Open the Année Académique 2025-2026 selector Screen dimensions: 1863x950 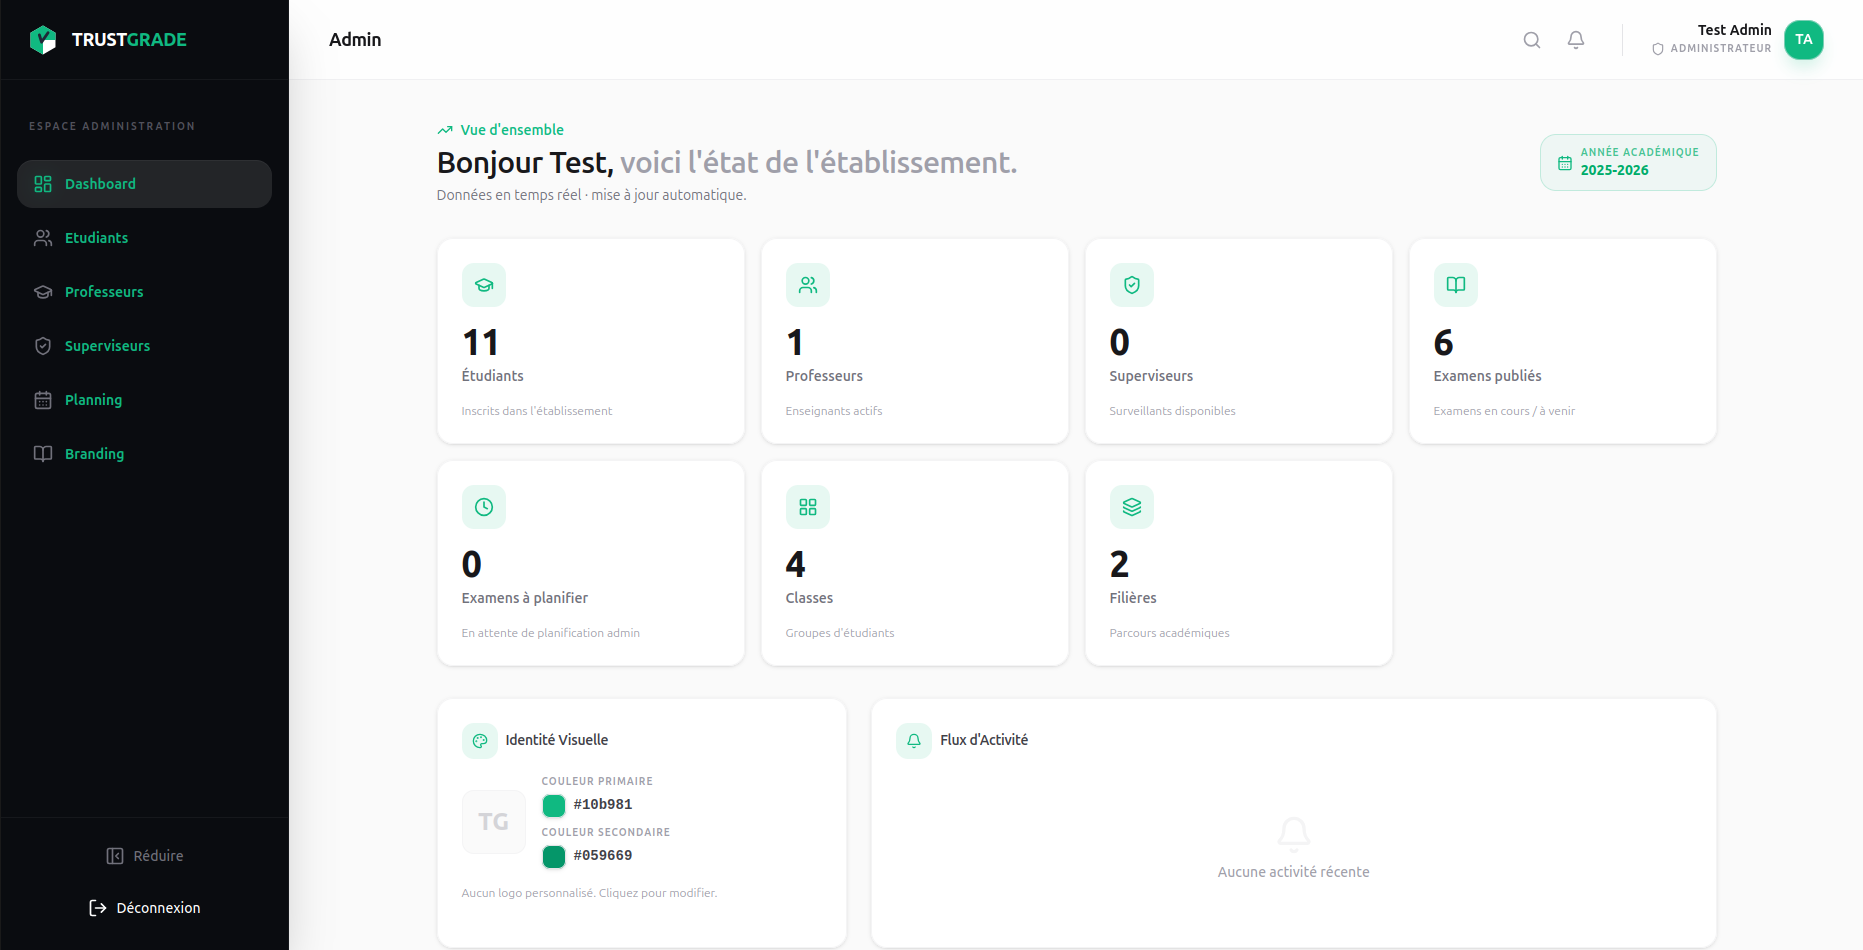[x=1627, y=162]
